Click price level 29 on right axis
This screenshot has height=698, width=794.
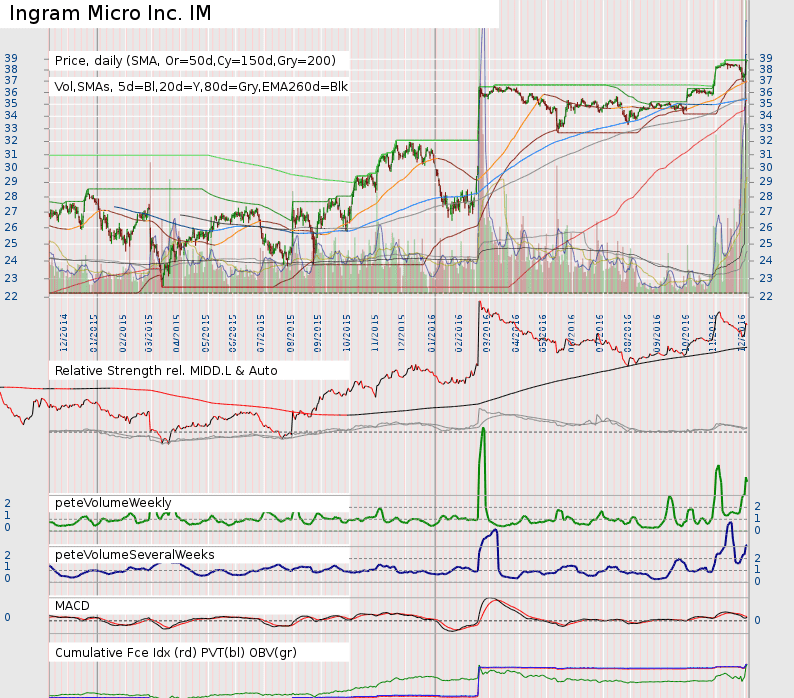tap(766, 181)
